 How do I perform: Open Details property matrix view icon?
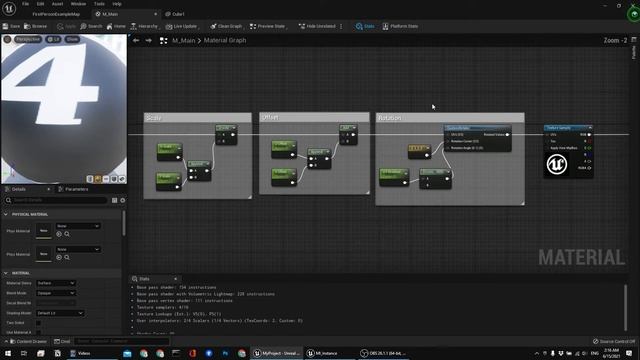(115, 200)
